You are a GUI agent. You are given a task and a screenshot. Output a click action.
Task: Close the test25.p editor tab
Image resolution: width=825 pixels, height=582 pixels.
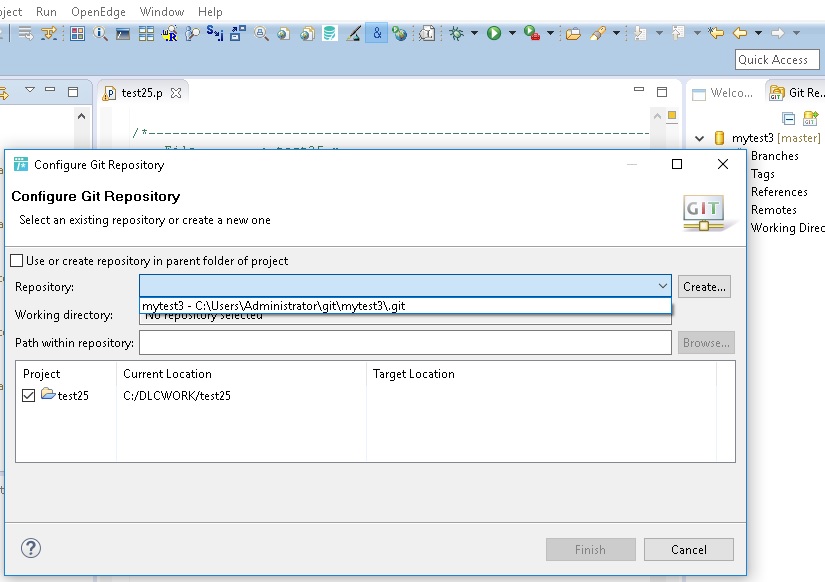(176, 93)
